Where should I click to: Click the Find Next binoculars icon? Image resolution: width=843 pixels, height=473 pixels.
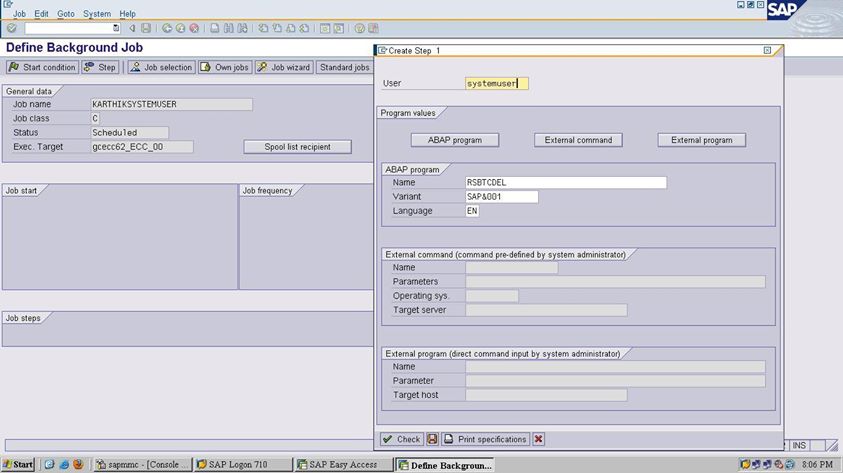(x=242, y=28)
